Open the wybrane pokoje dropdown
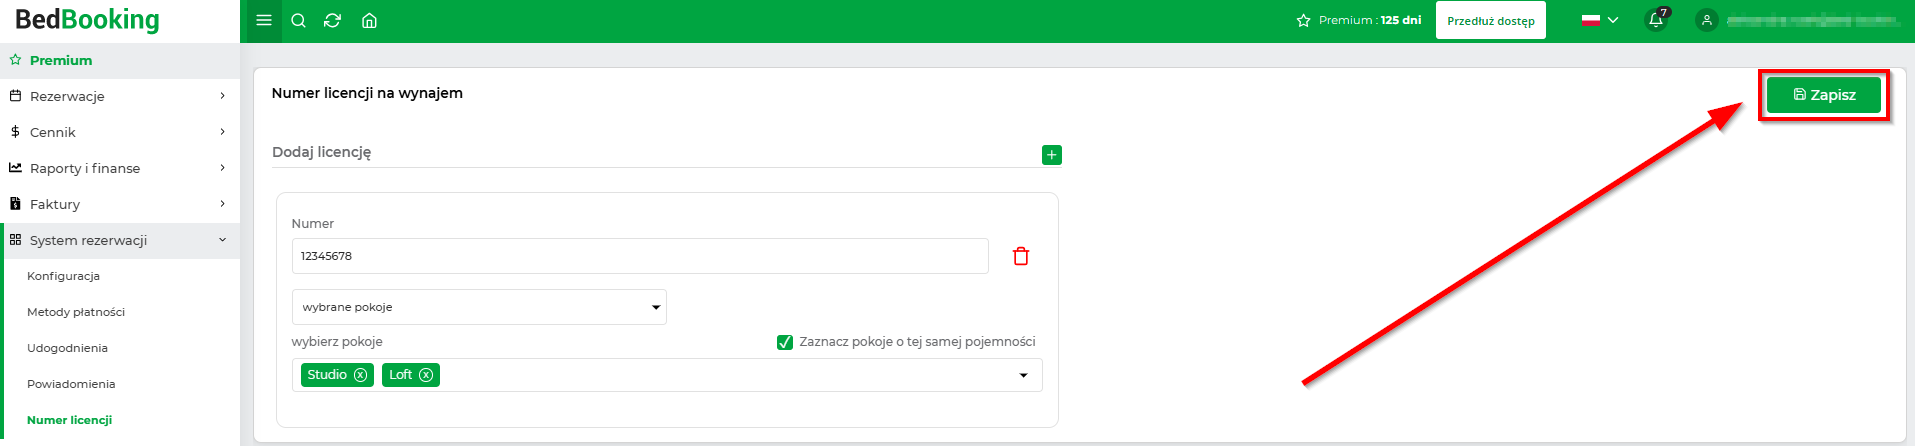Viewport: 1915px width, 446px height. pos(479,307)
